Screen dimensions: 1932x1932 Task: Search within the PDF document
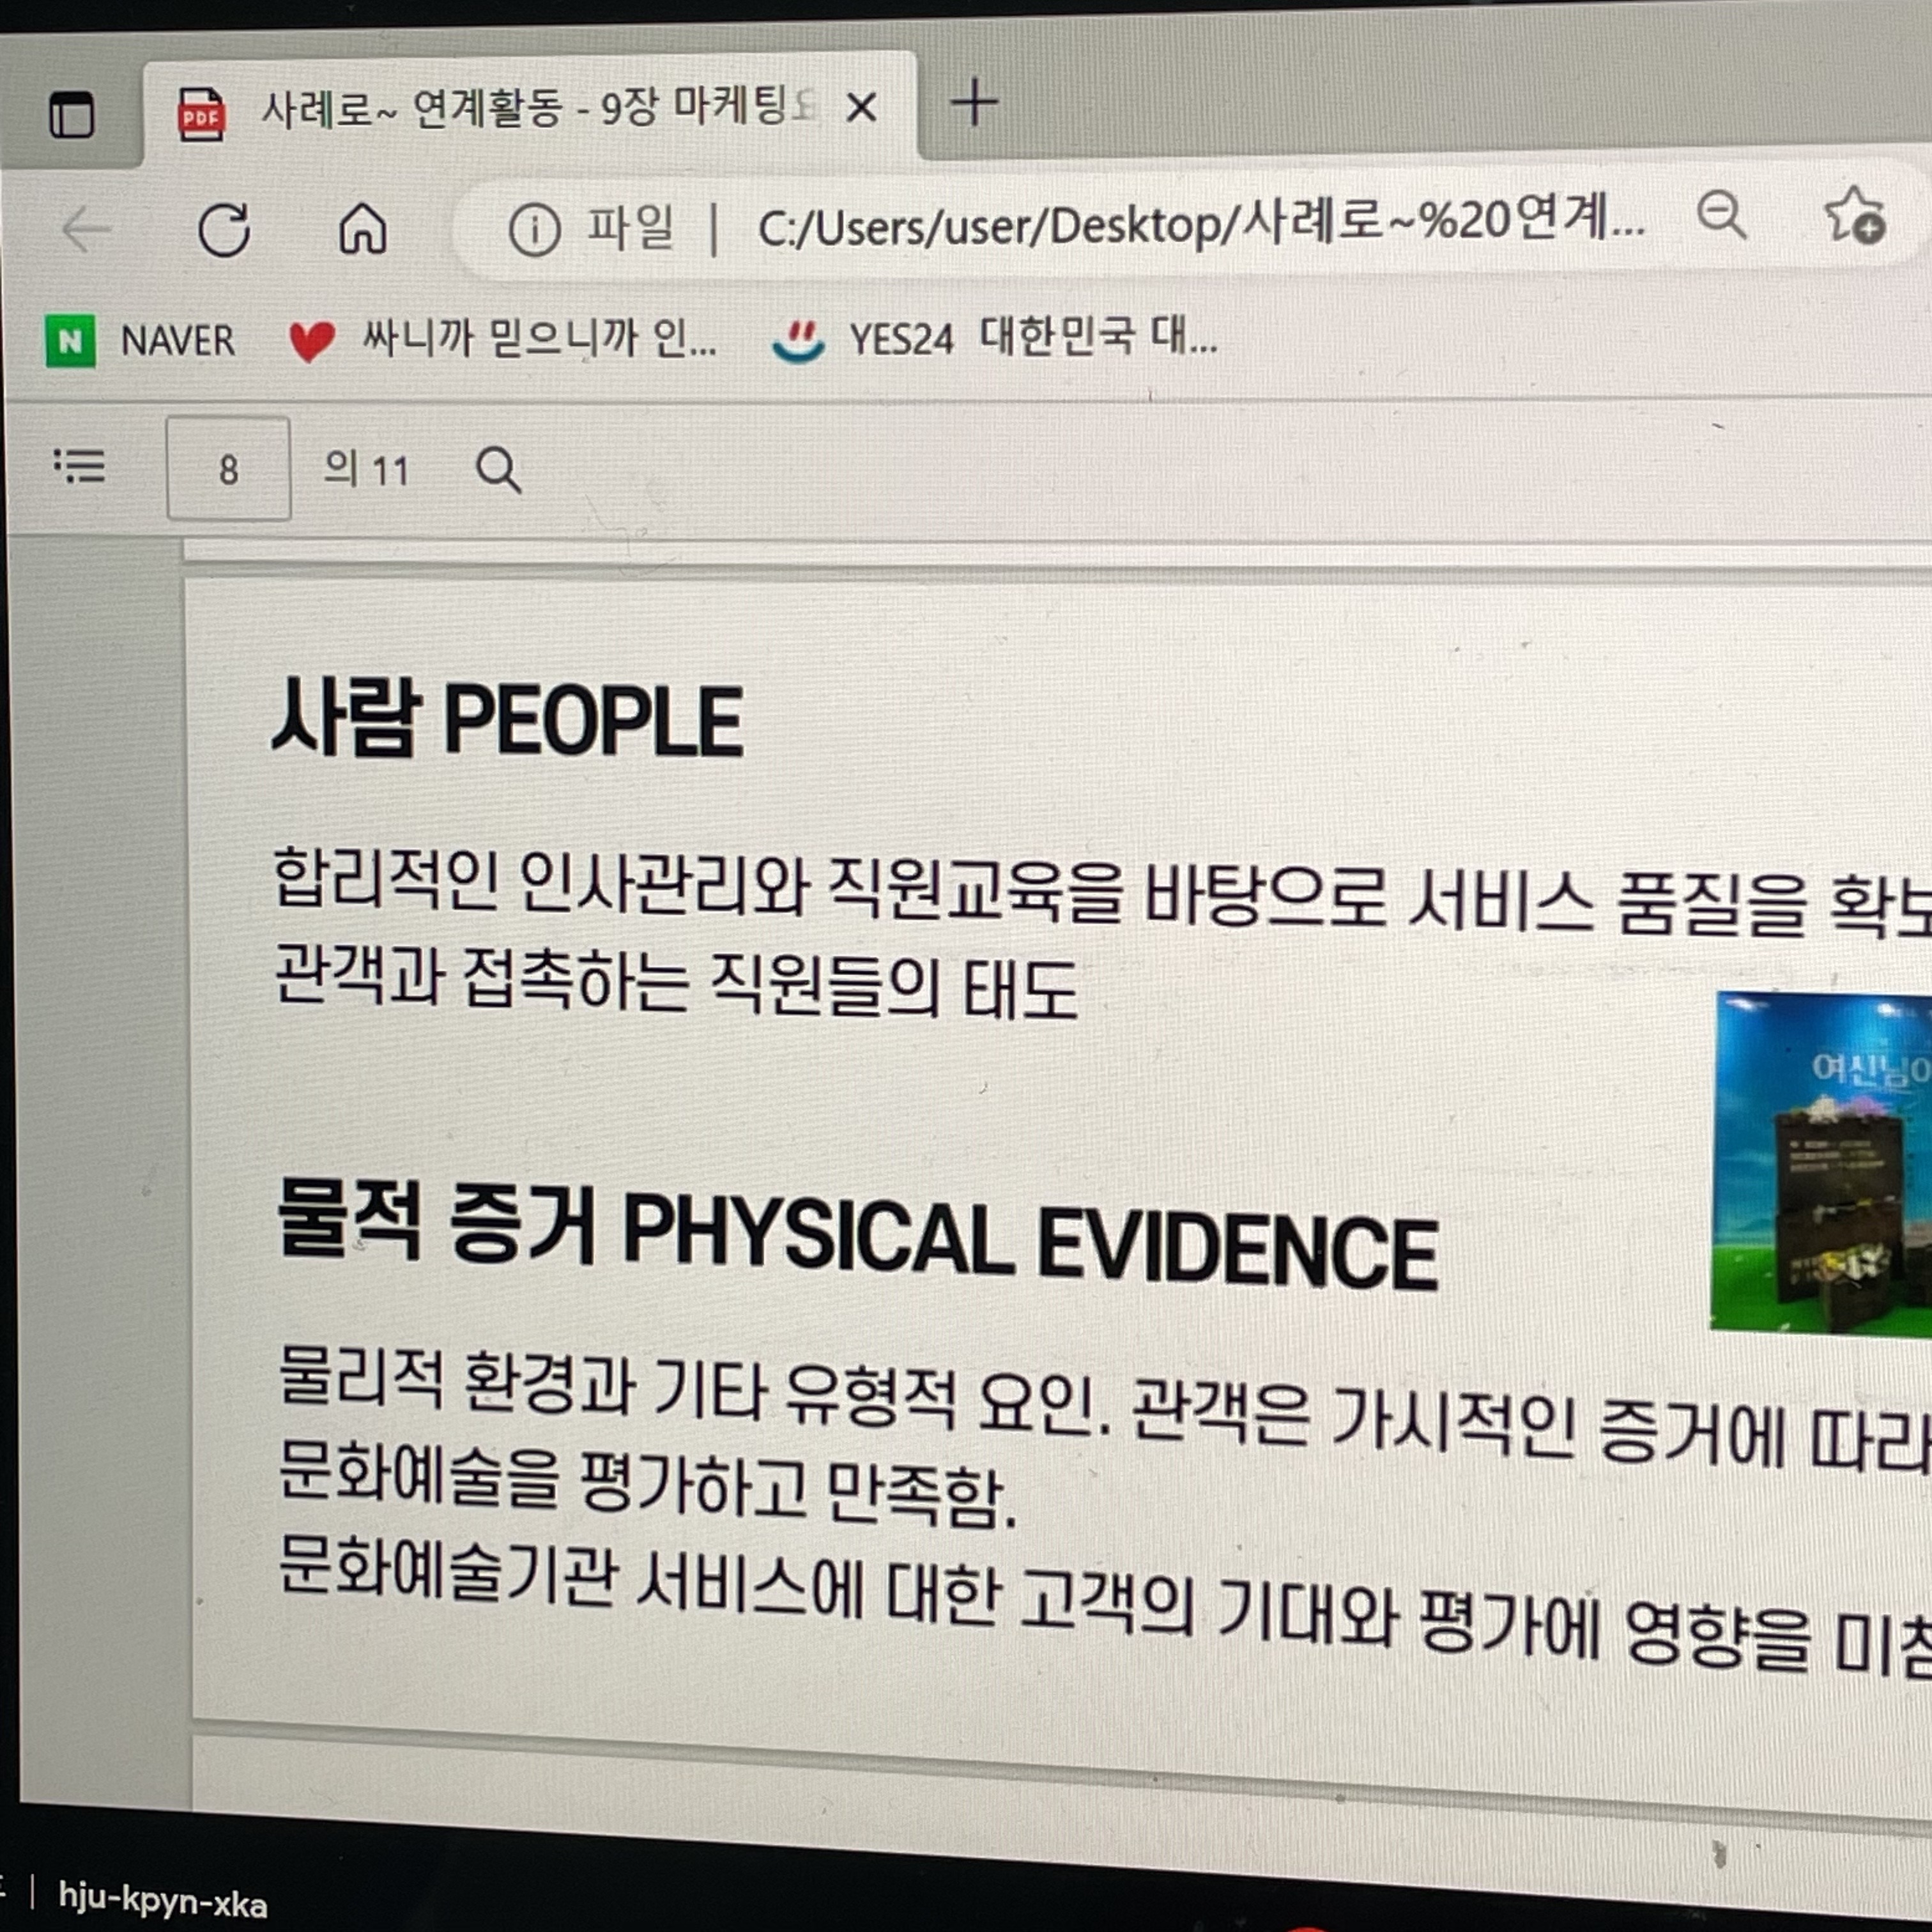[498, 470]
